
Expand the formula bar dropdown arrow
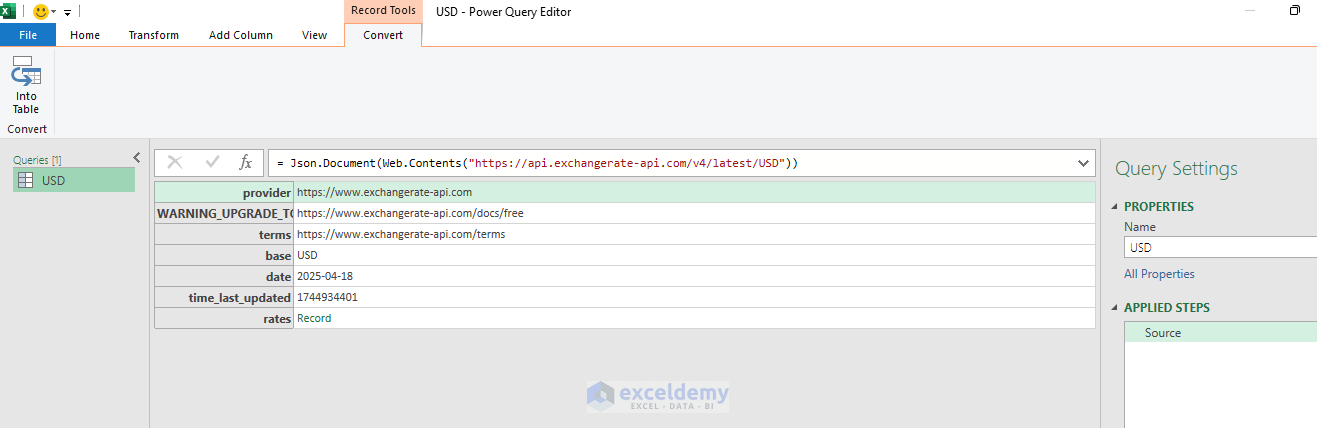1084,163
